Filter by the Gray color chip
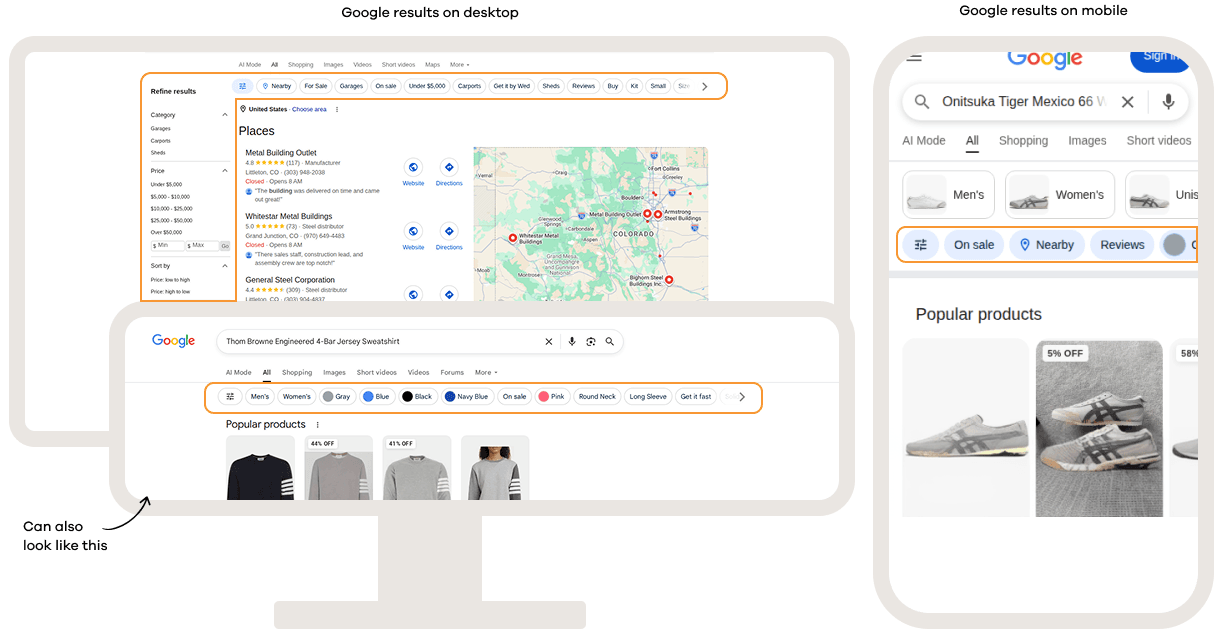This screenshot has height=633, width=1218. [336, 396]
